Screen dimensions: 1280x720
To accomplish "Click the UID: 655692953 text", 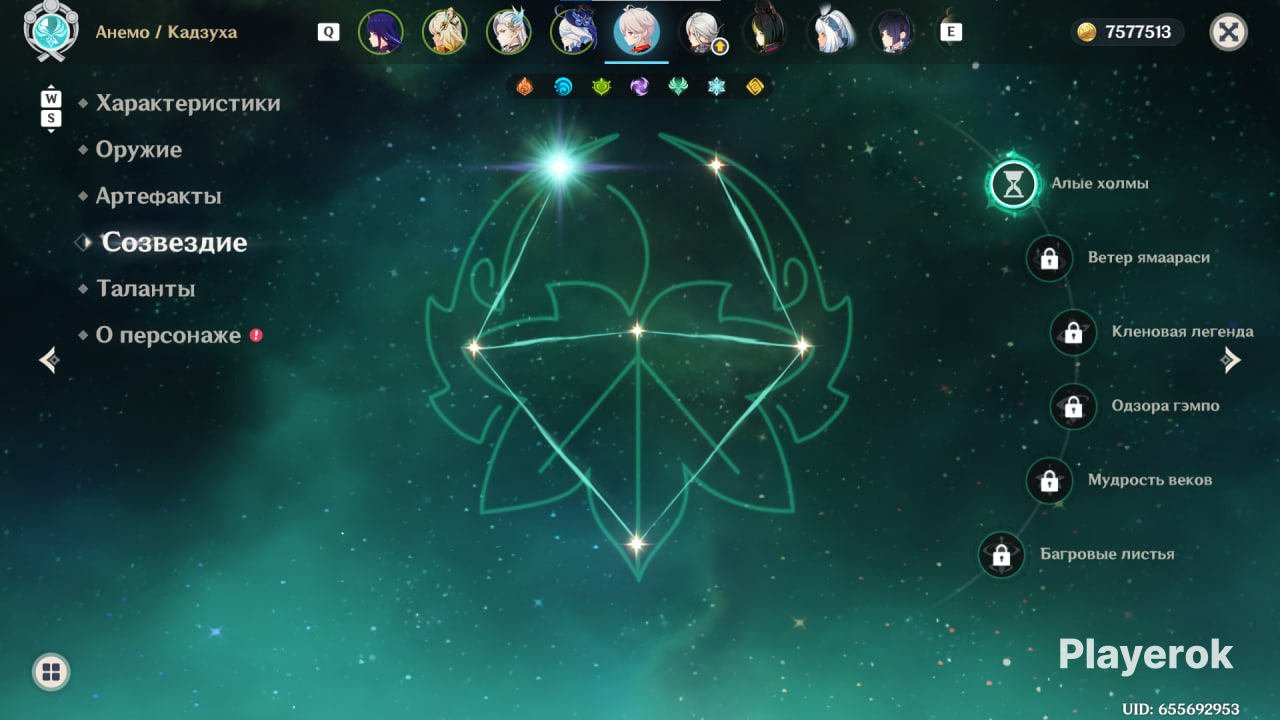I will (x=1181, y=709).
